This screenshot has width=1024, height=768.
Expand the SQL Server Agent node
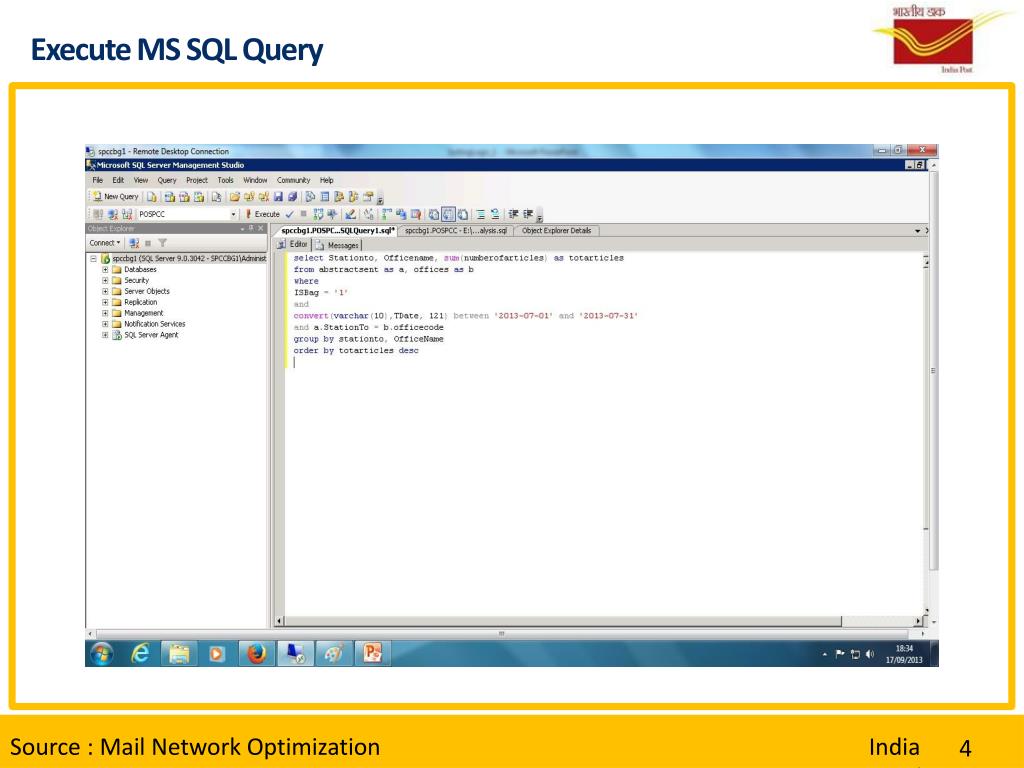point(104,335)
